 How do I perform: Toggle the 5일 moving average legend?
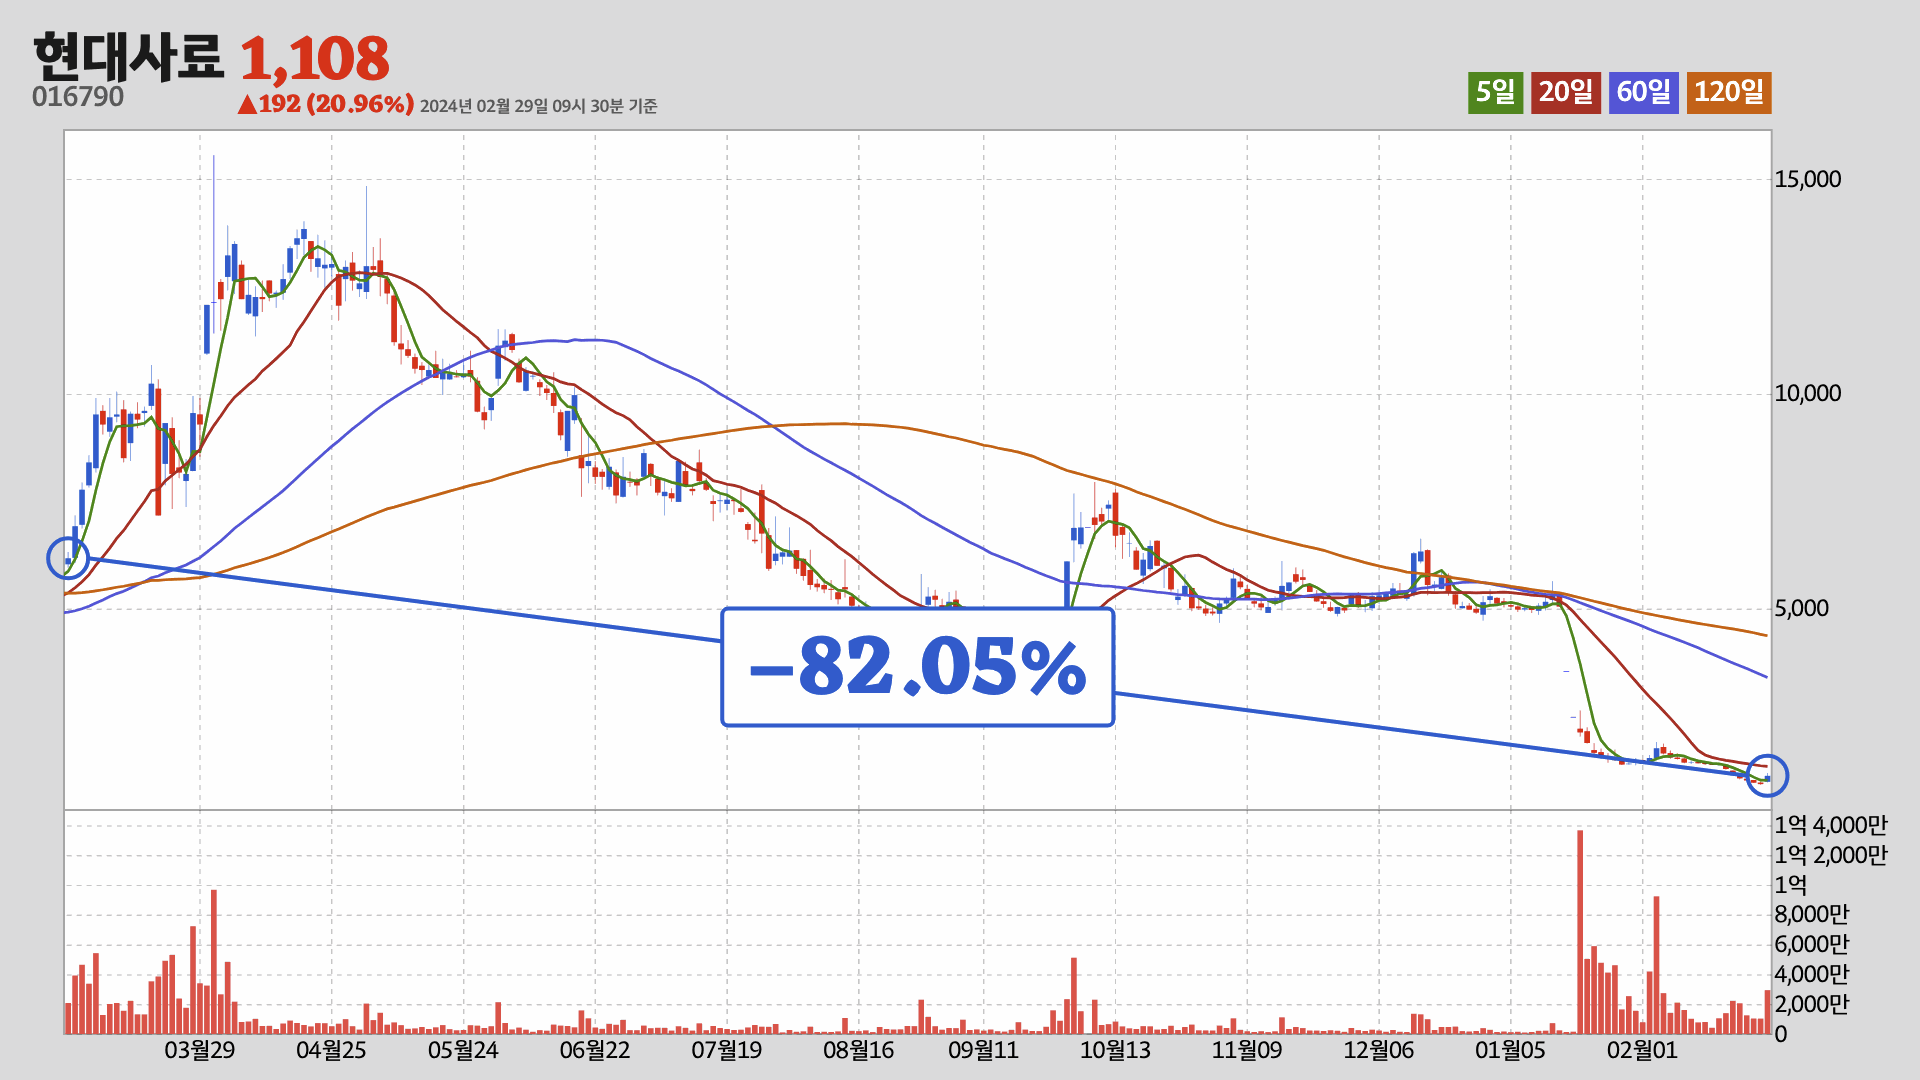pos(1495,92)
